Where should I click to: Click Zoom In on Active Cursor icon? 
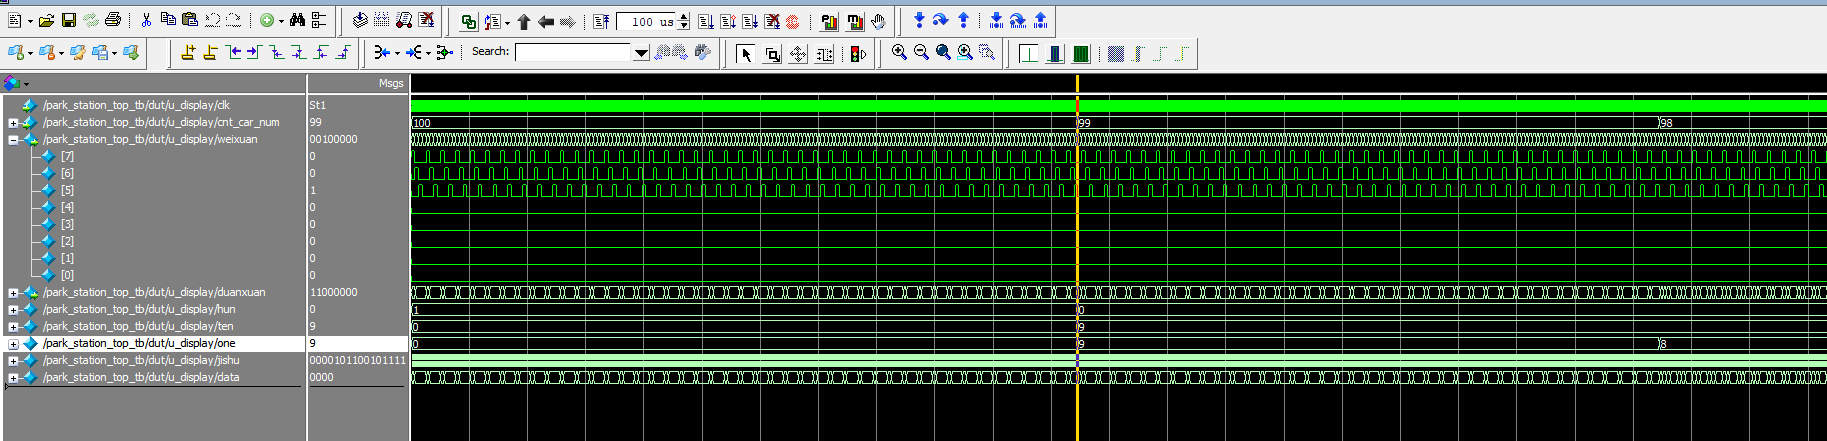click(965, 53)
